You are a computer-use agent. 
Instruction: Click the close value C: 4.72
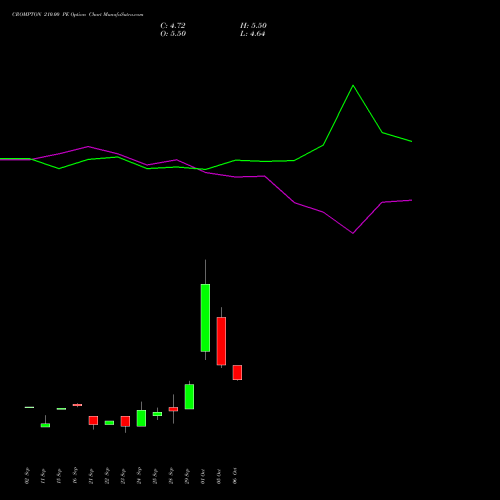tap(173, 26)
